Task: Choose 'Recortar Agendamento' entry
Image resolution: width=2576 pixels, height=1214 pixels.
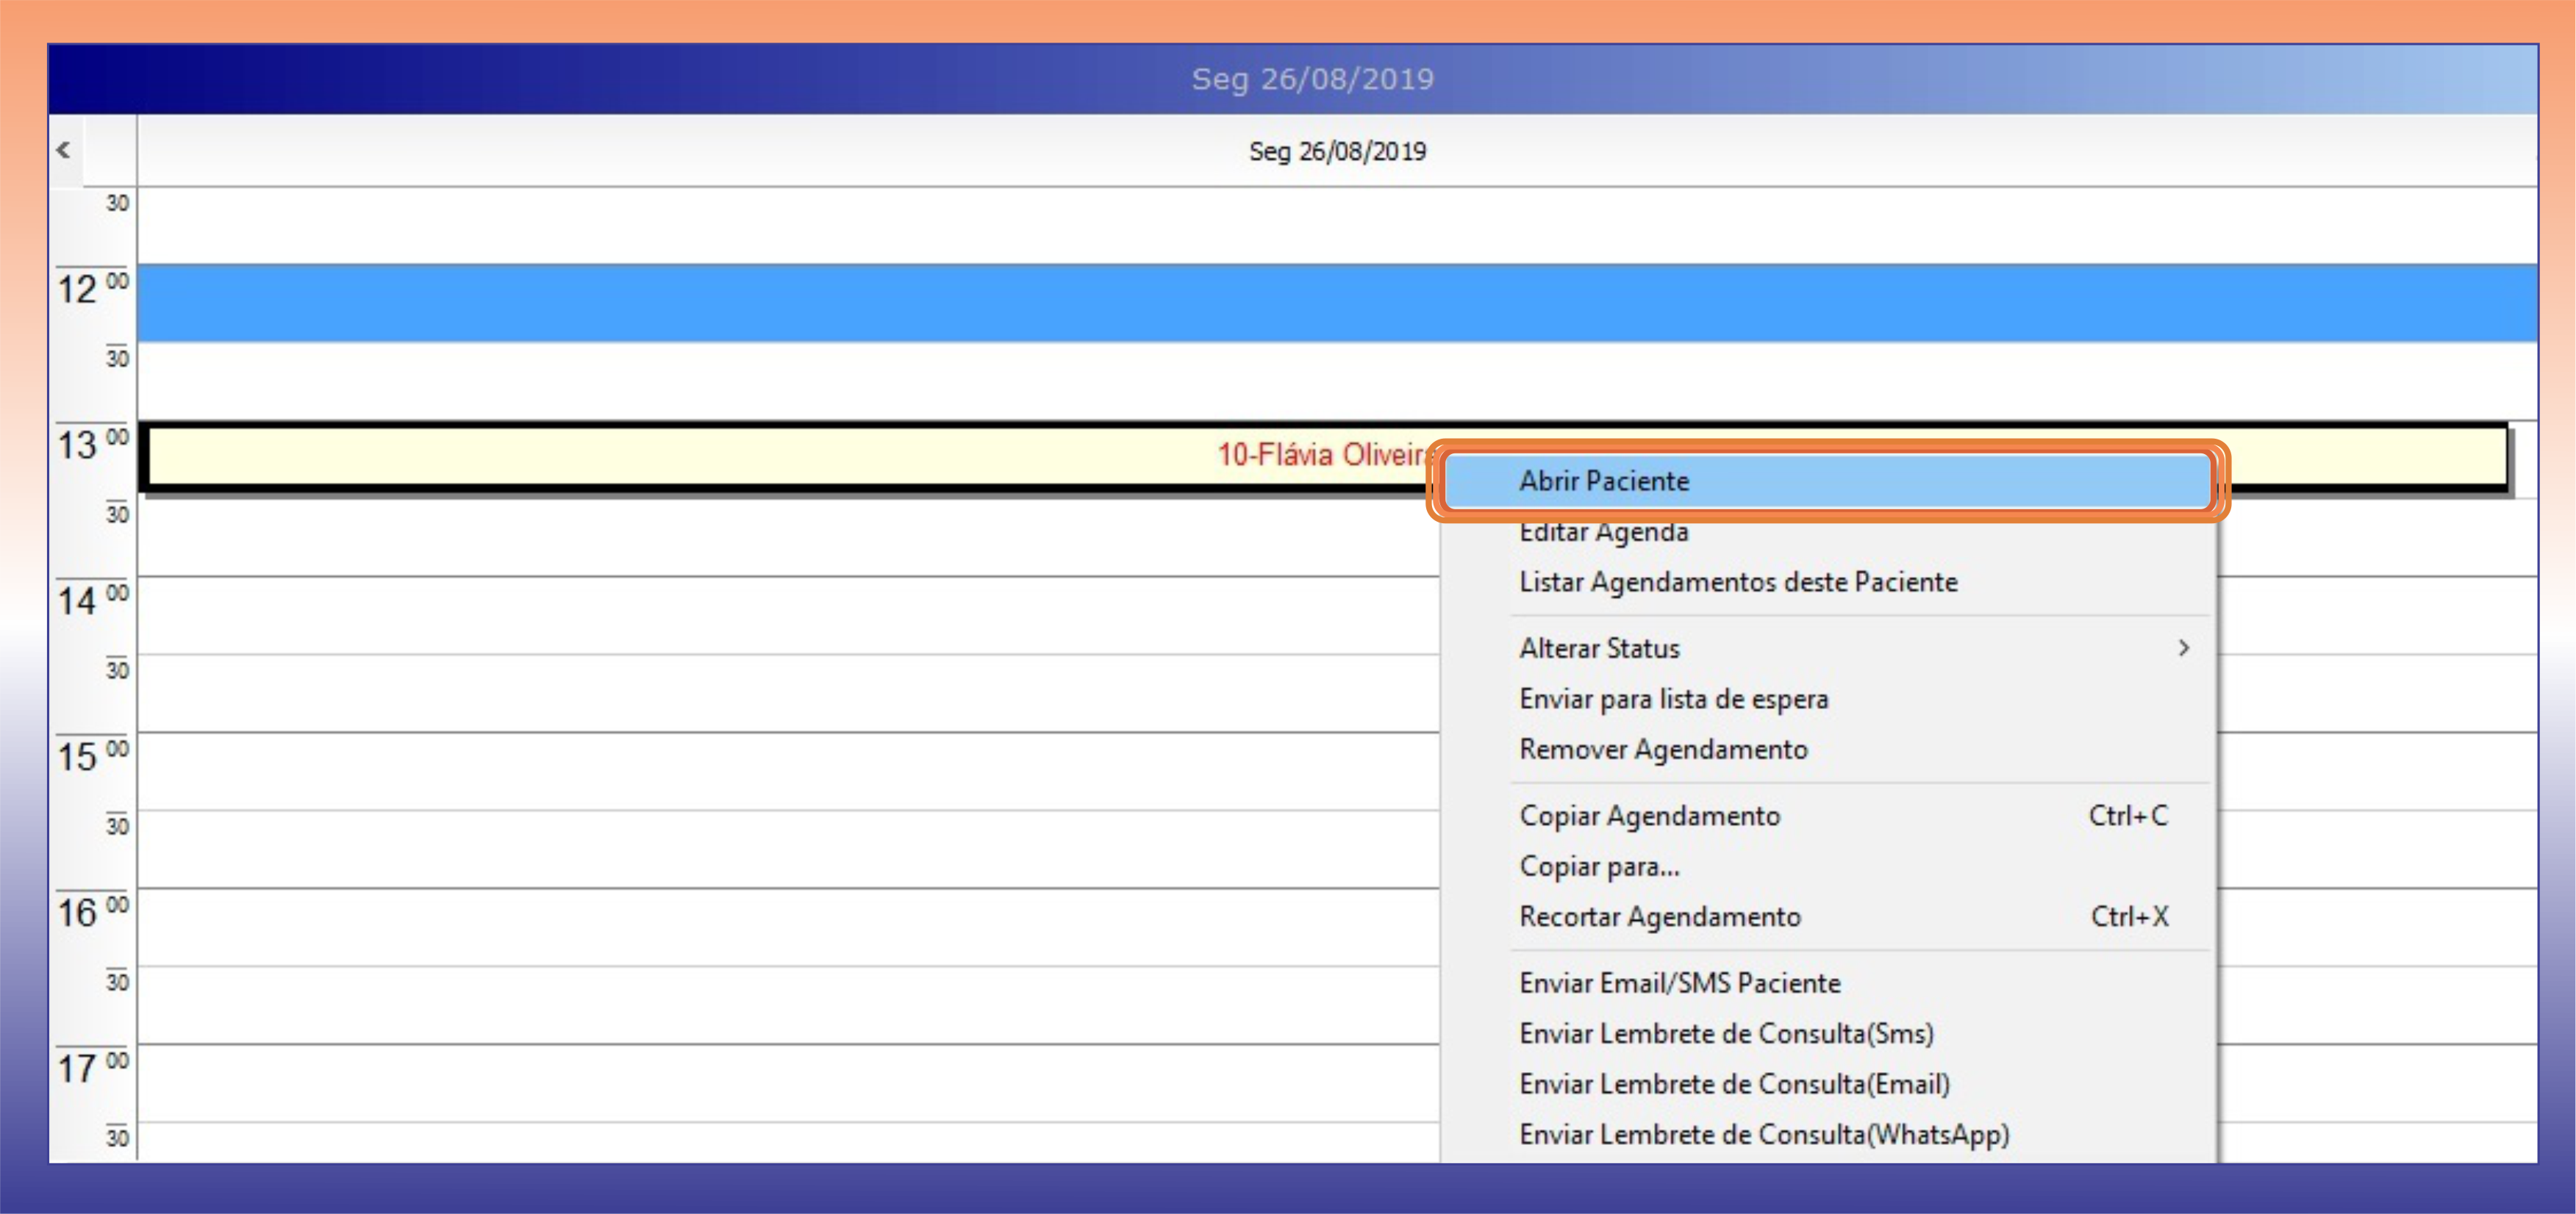Action: (x=1660, y=917)
